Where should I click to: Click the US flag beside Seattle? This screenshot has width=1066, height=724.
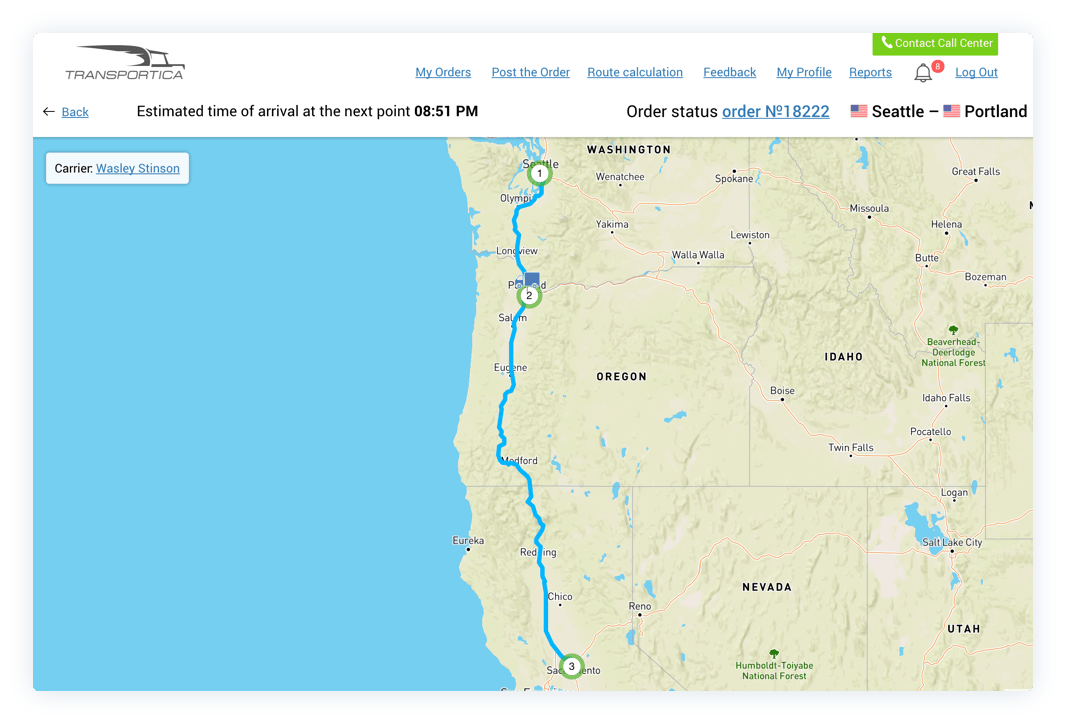tap(859, 111)
